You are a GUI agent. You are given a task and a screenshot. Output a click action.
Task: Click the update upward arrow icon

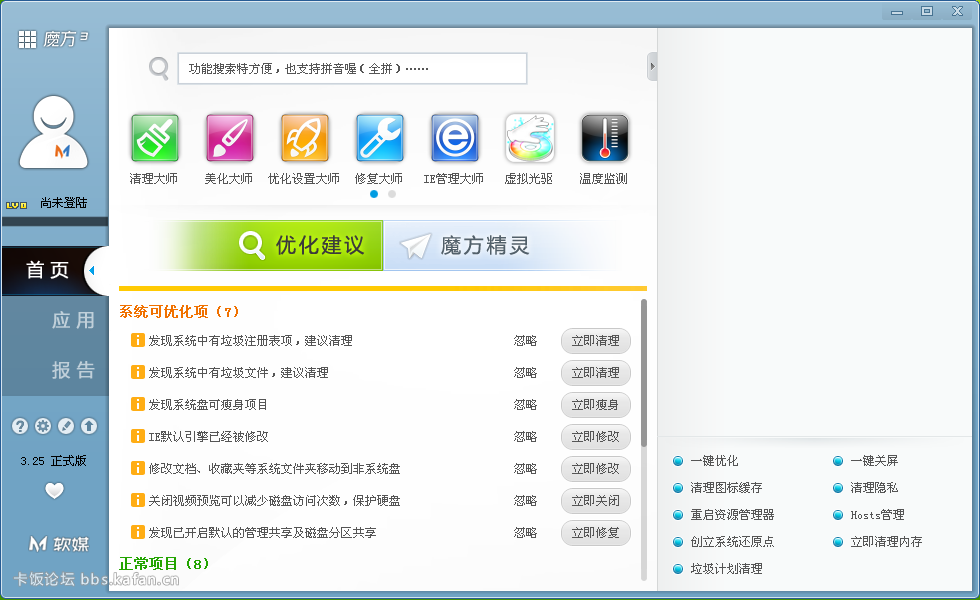(89, 426)
